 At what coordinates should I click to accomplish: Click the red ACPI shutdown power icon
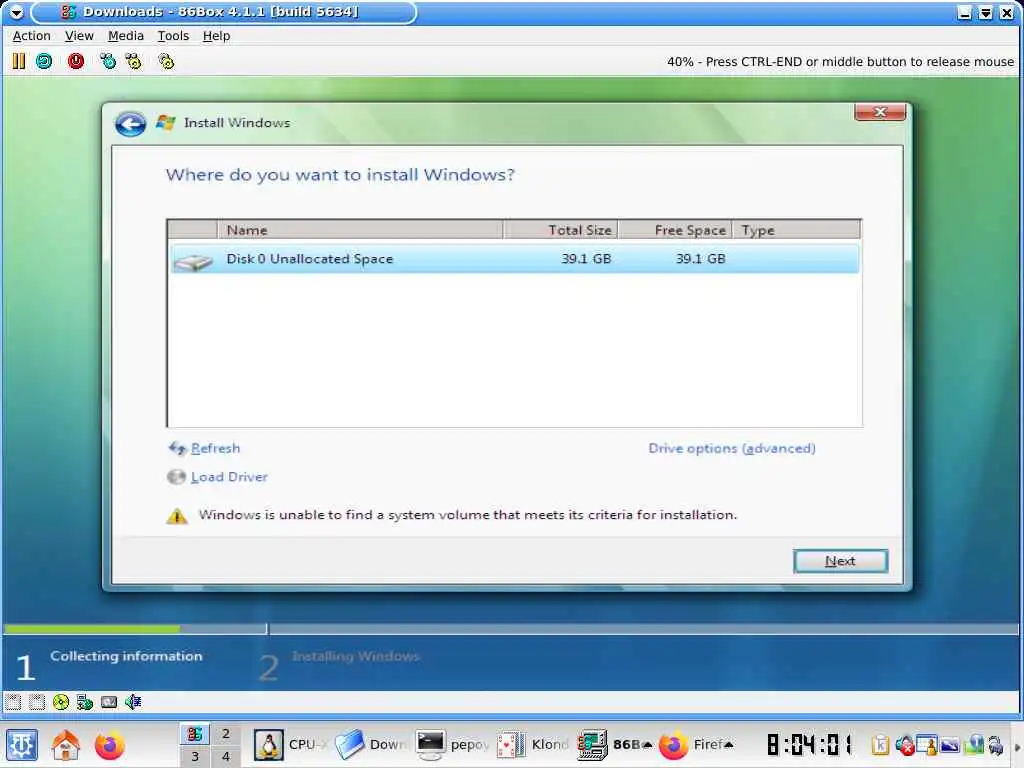pyautogui.click(x=76, y=61)
